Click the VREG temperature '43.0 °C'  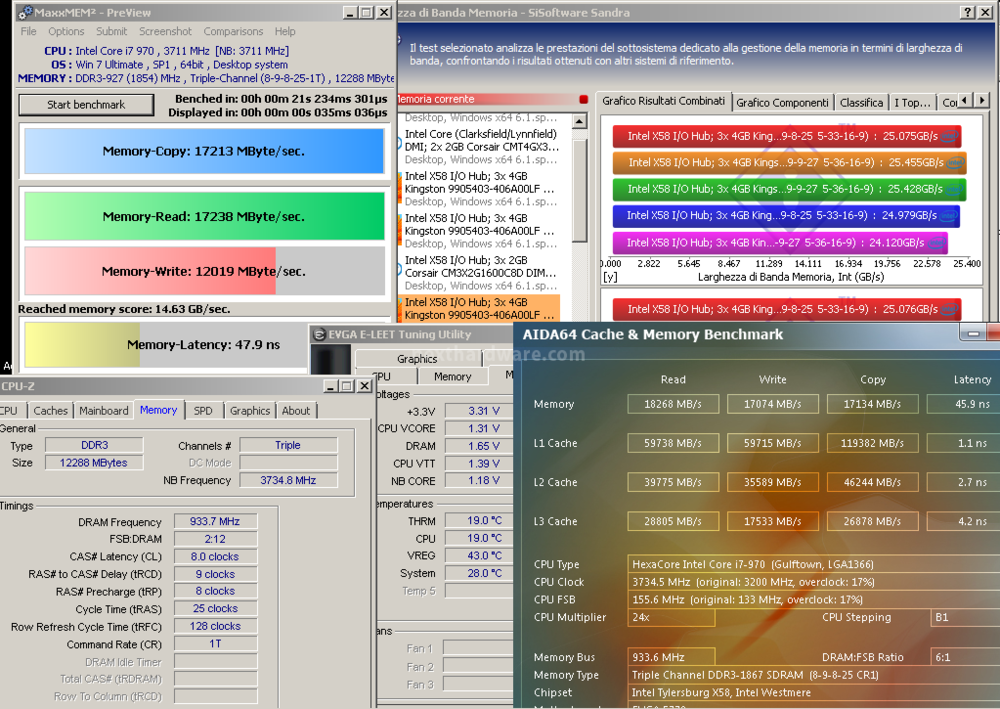point(480,556)
